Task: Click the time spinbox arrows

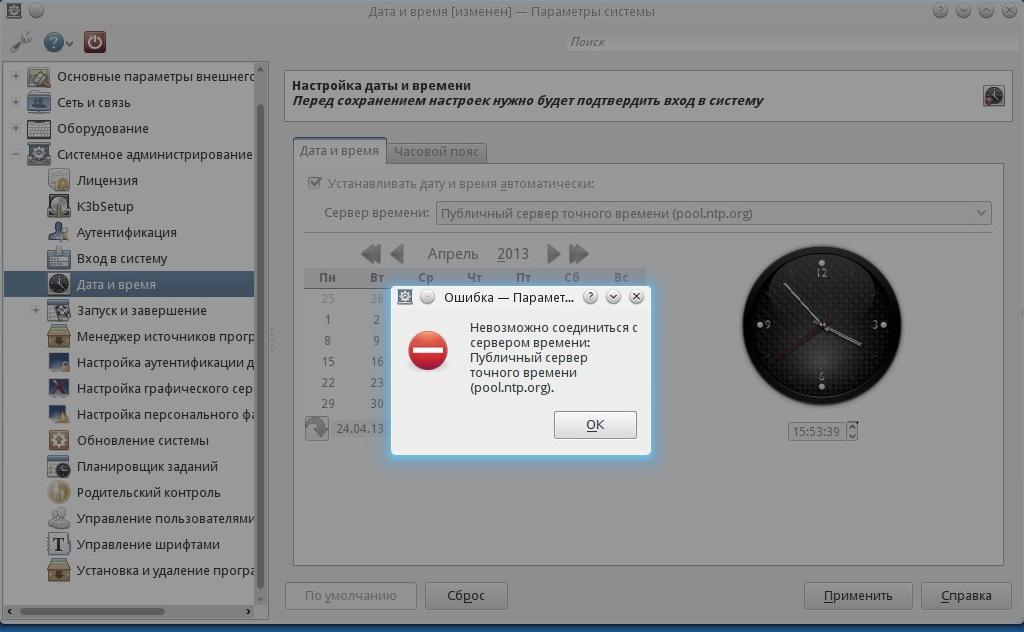Action: click(x=852, y=431)
